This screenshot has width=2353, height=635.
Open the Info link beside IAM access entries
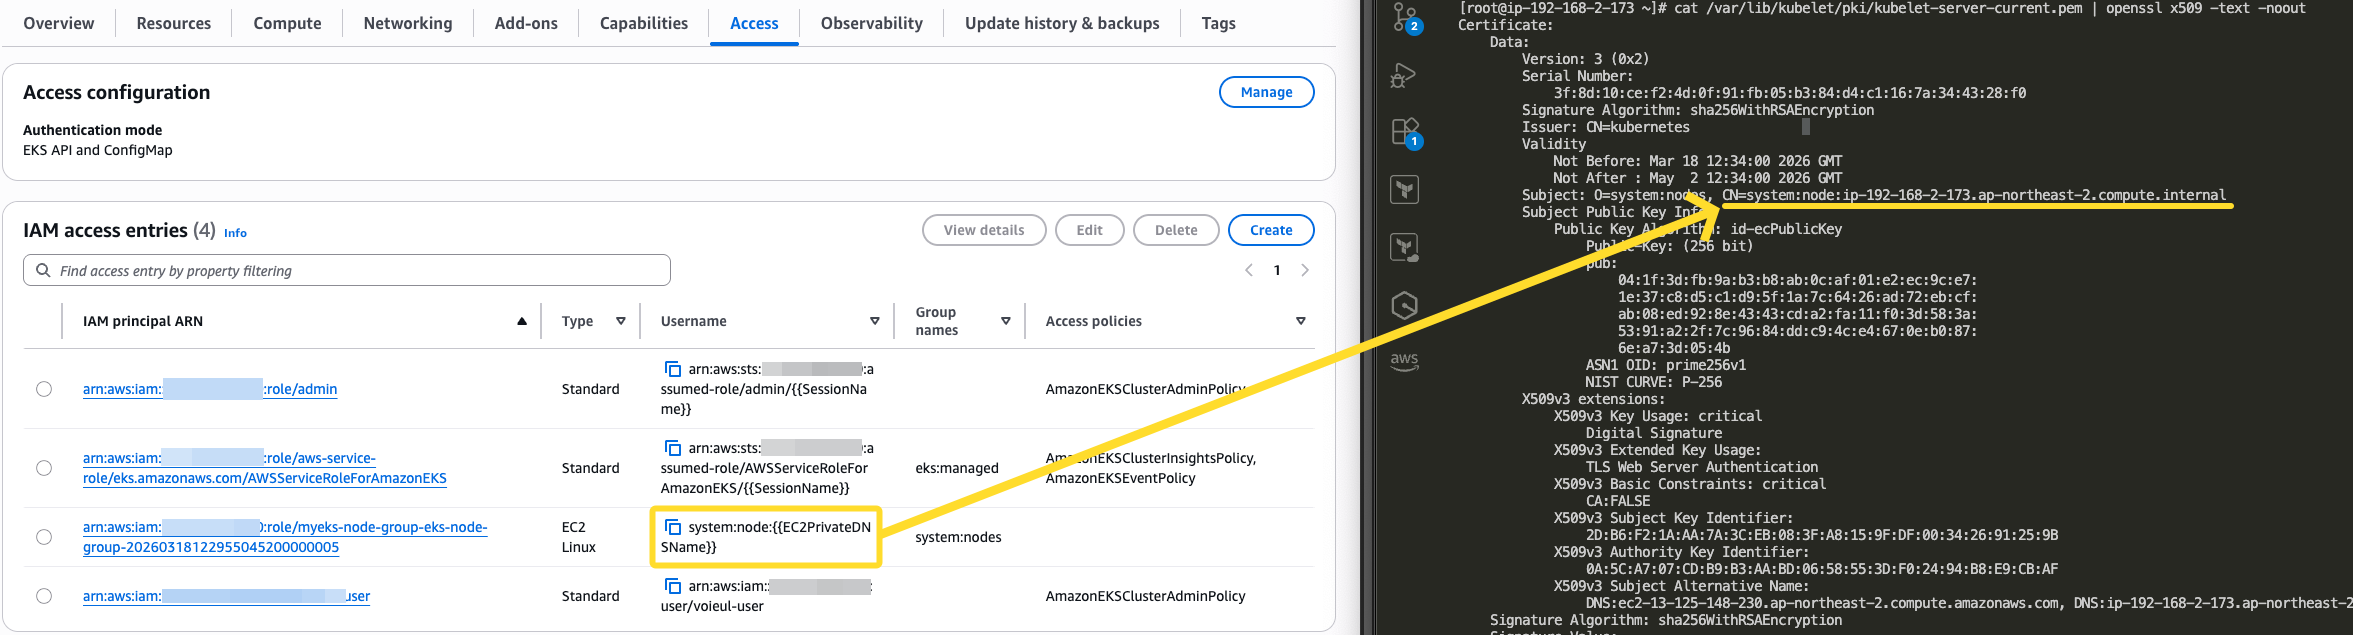pyautogui.click(x=235, y=233)
